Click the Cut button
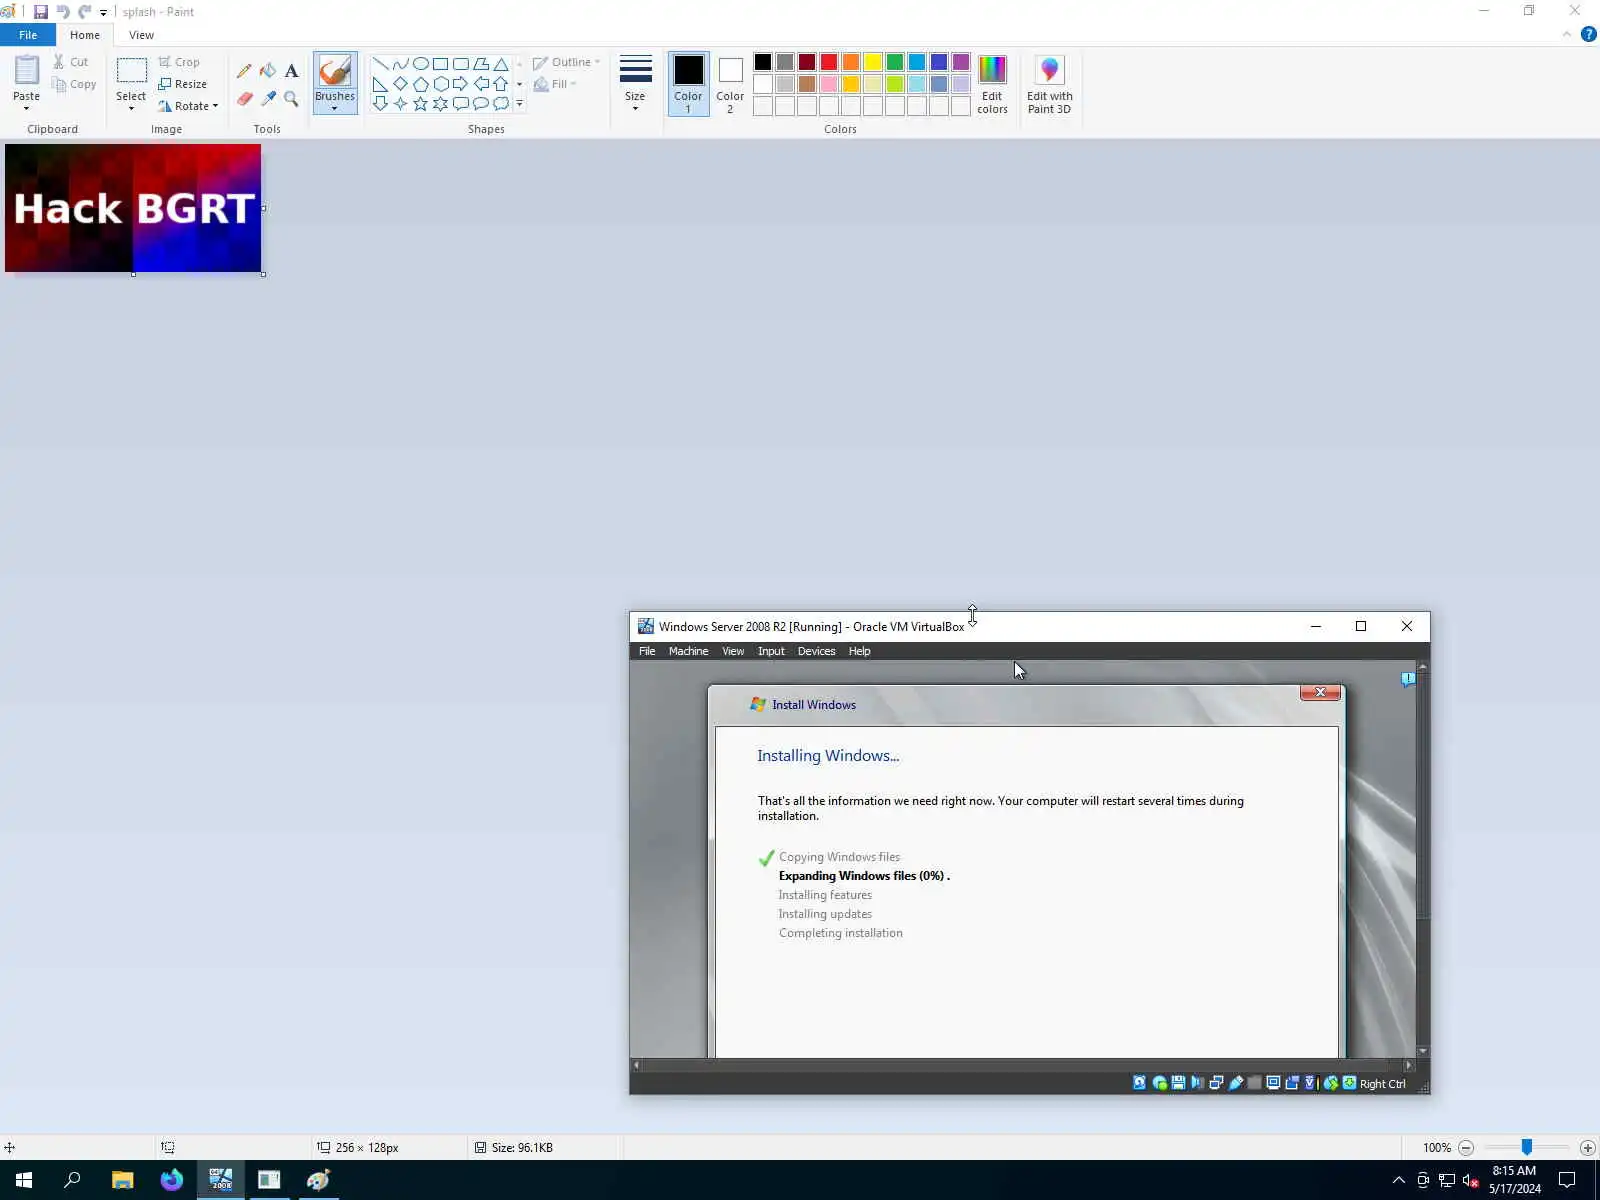Image resolution: width=1600 pixels, height=1200 pixels. coord(70,62)
